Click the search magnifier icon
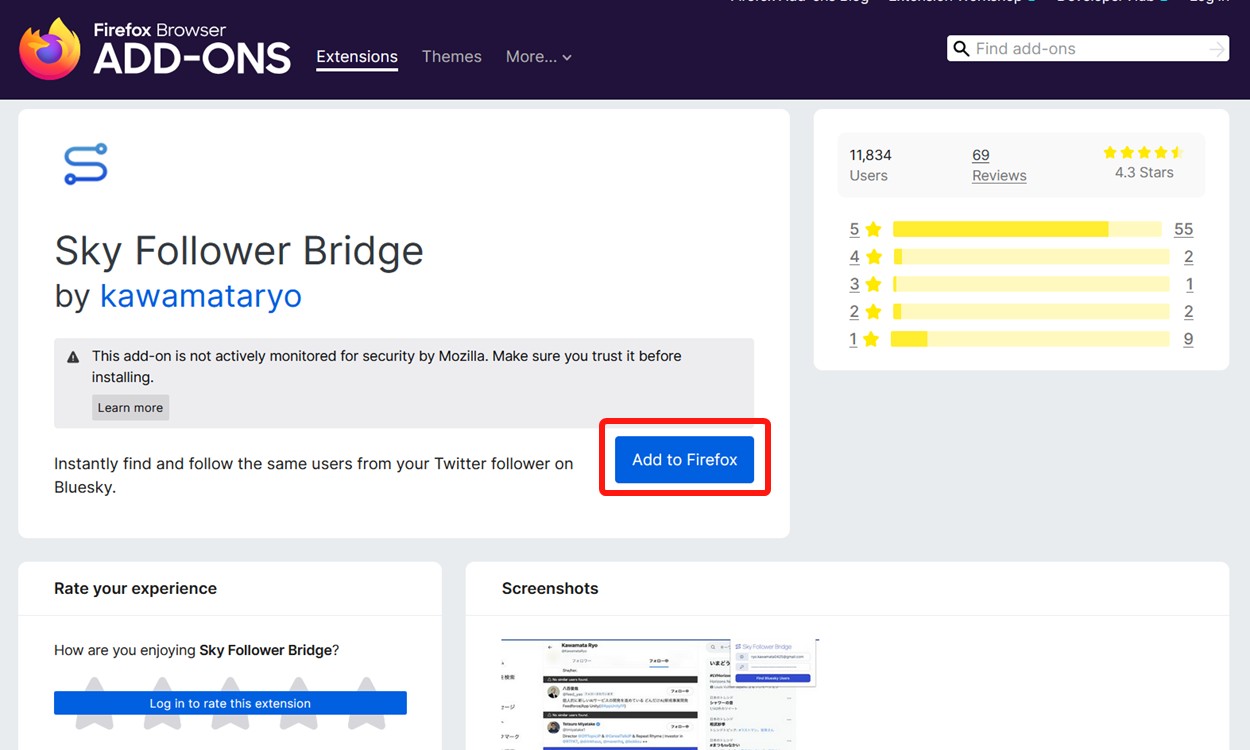 tap(961, 48)
